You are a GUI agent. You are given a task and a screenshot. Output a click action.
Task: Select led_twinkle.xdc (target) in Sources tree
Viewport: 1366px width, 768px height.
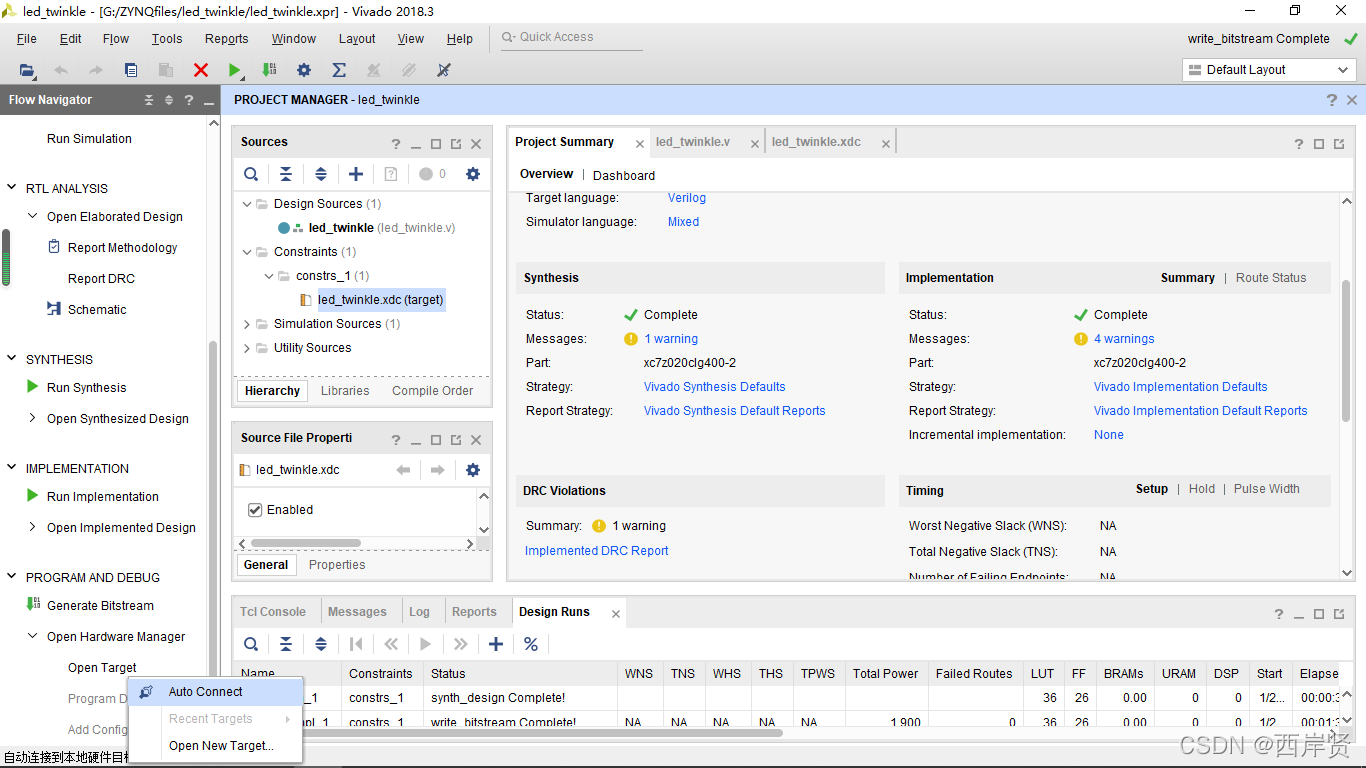coord(380,300)
